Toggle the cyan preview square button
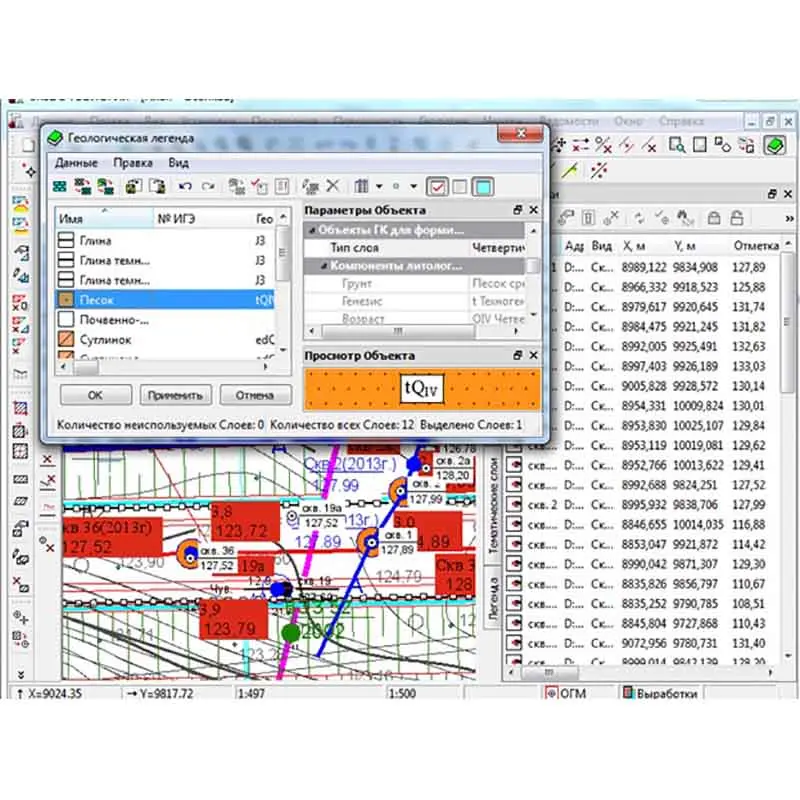 [482, 187]
